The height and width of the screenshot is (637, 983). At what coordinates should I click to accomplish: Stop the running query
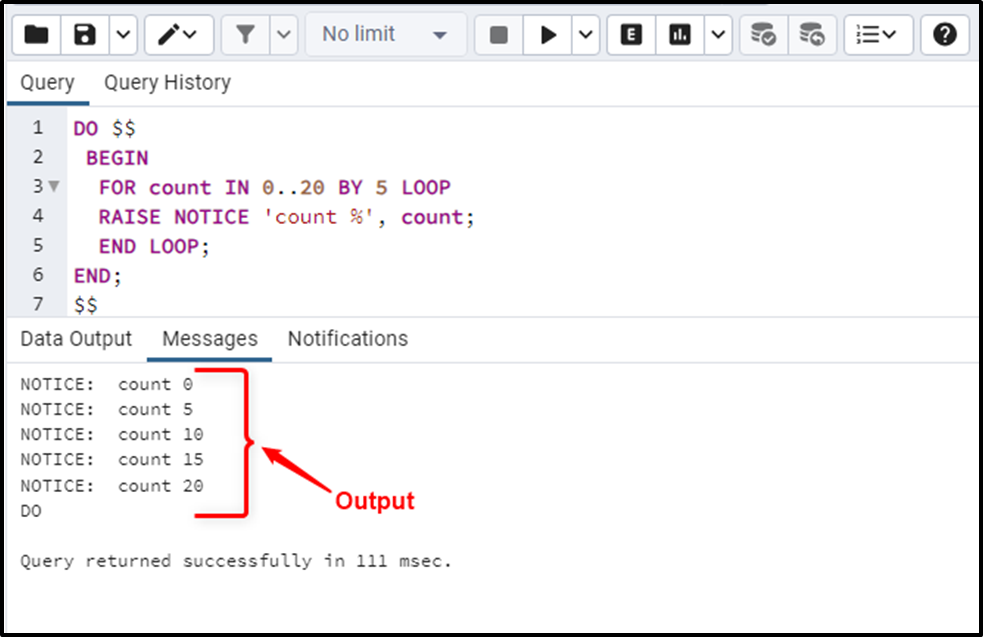(x=498, y=35)
